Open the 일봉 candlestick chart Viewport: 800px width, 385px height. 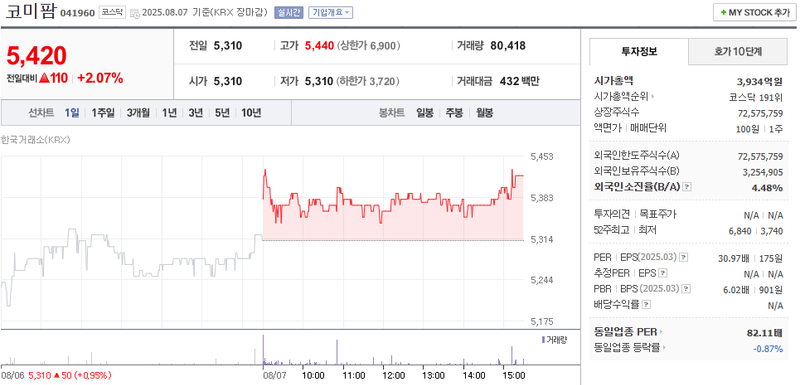tap(424, 113)
